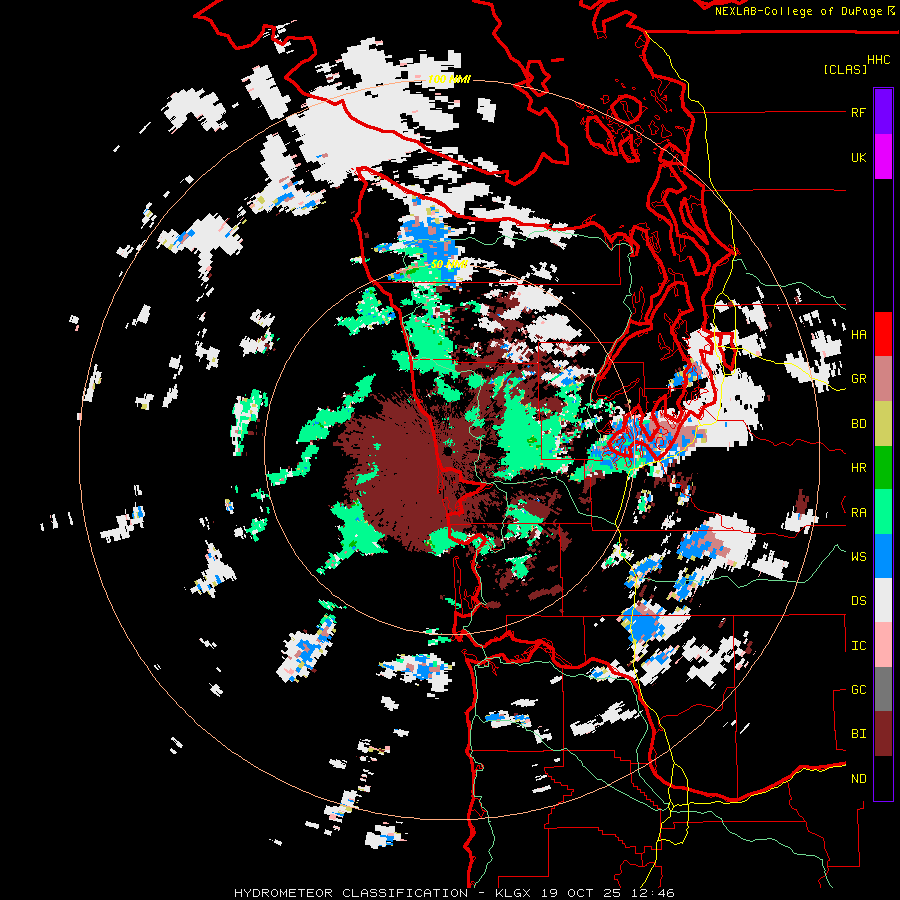Click the HR legend label
This screenshot has height=900, width=900.
coord(858,468)
